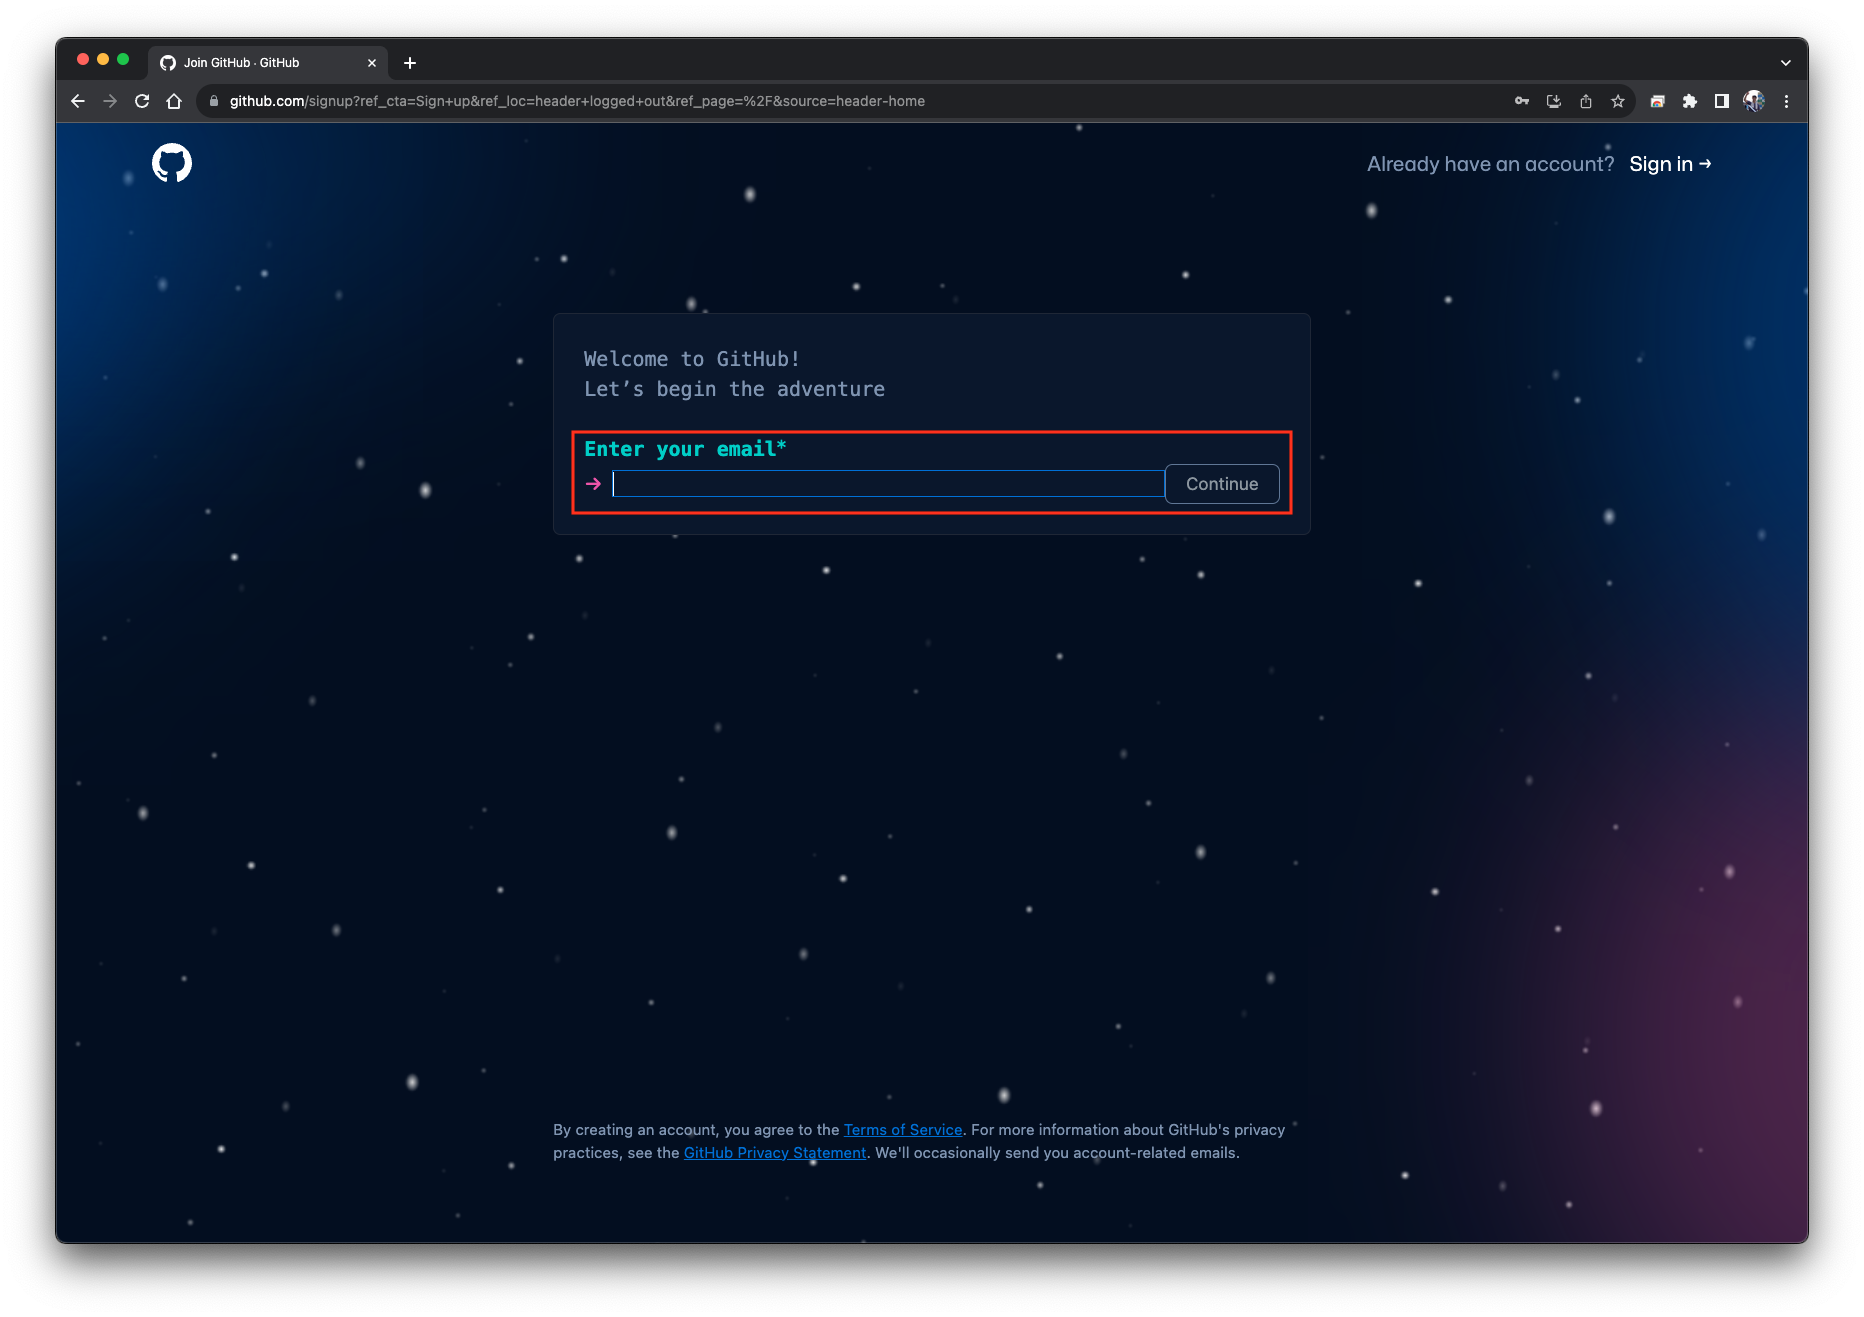Open the red extension icon in toolbar
This screenshot has width=1864, height=1317.
point(1657,101)
